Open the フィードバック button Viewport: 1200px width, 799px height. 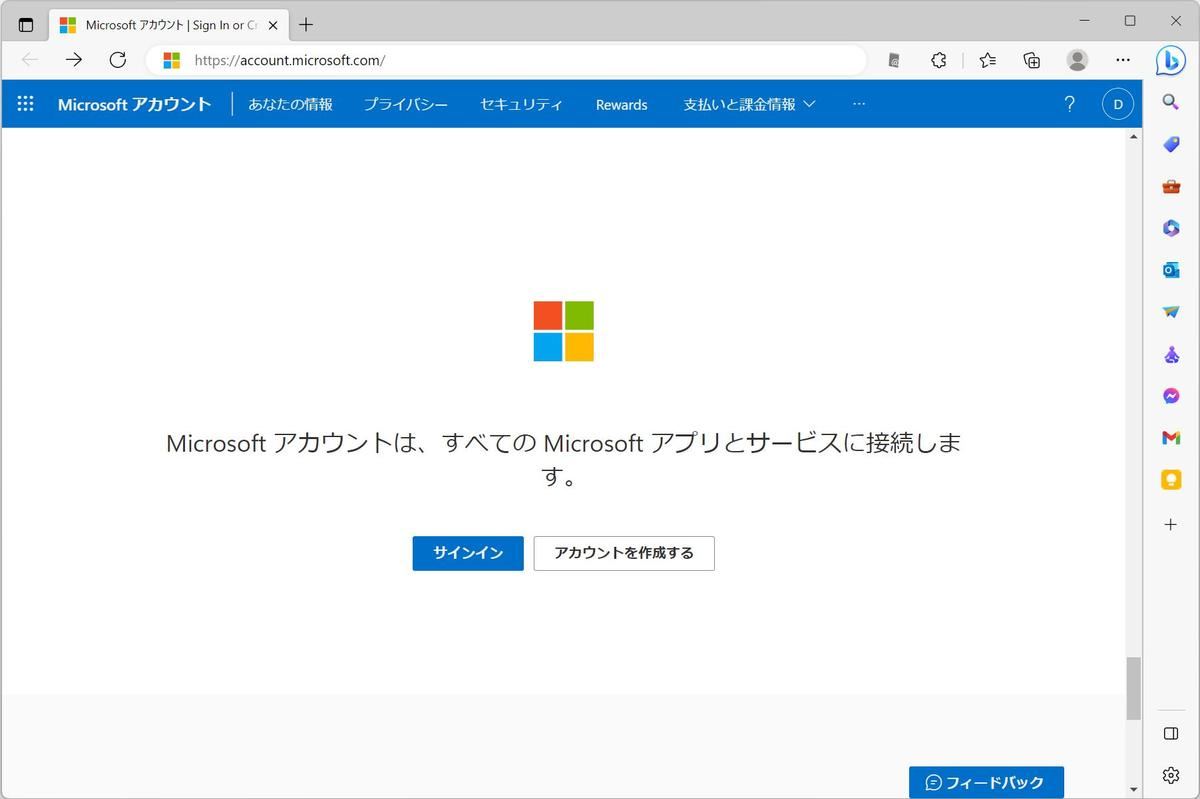[x=986, y=782]
